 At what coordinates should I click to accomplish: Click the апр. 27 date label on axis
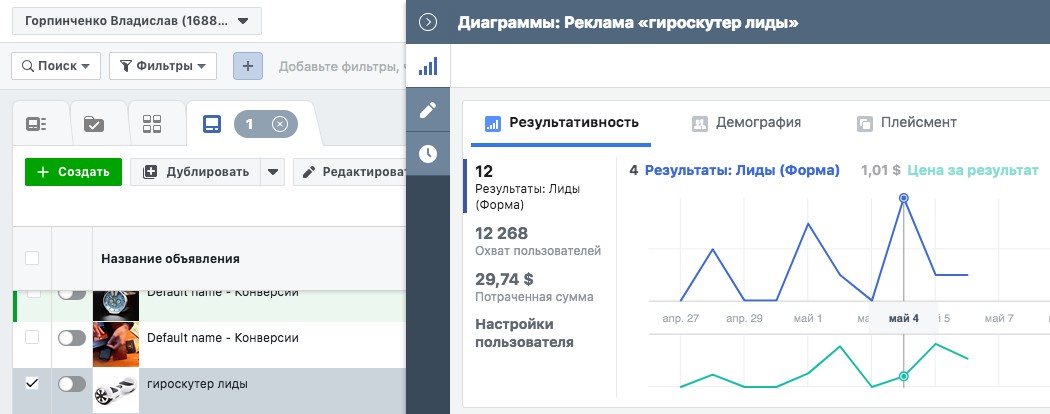tap(680, 318)
